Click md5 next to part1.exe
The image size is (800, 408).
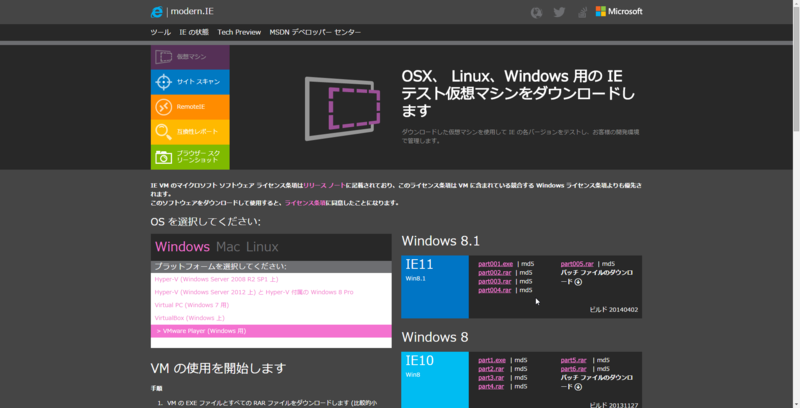(x=521, y=360)
